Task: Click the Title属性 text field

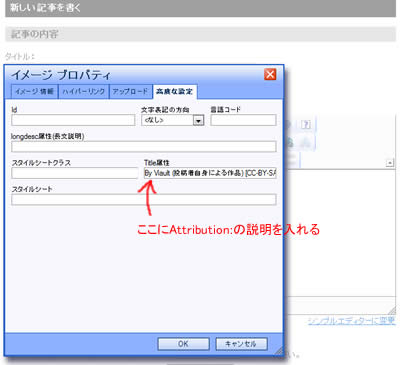Action: tap(210, 173)
